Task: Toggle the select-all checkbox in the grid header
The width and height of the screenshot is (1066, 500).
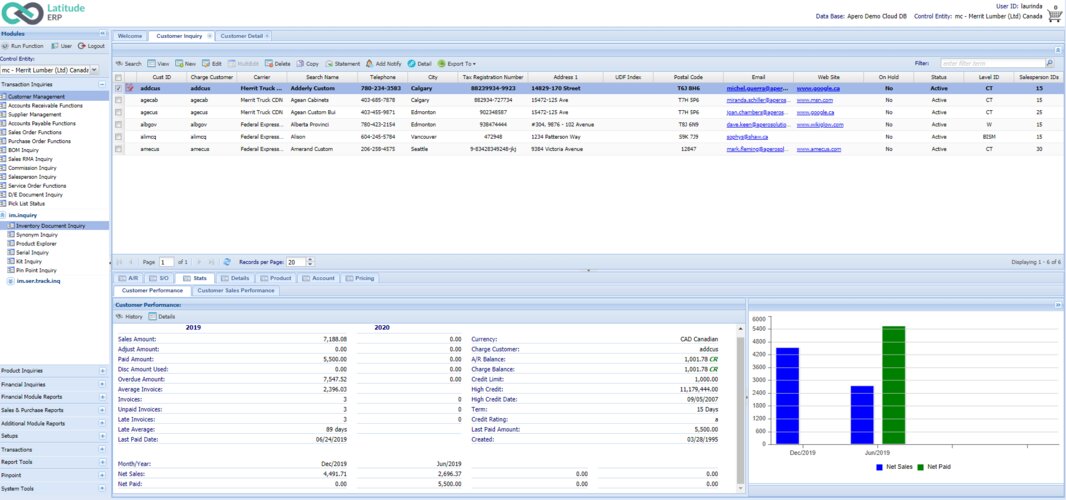Action: pyautogui.click(x=119, y=77)
